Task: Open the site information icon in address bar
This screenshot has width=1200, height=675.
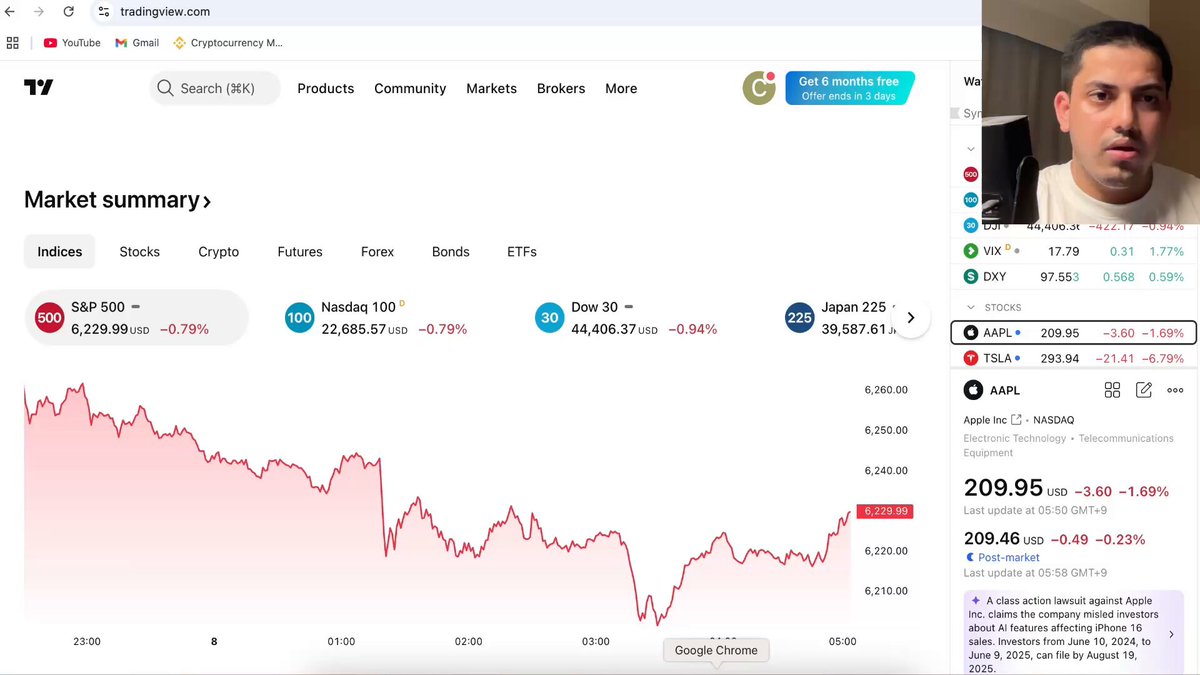Action: 104,11
